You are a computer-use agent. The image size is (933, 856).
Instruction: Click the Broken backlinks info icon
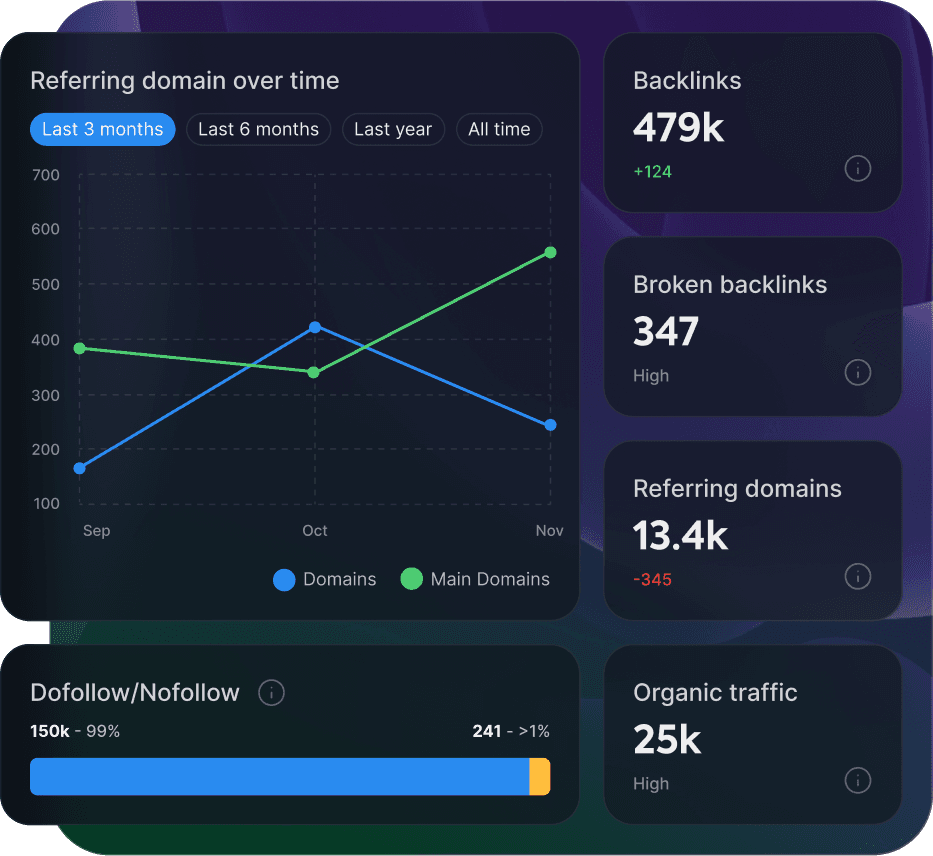(x=858, y=372)
